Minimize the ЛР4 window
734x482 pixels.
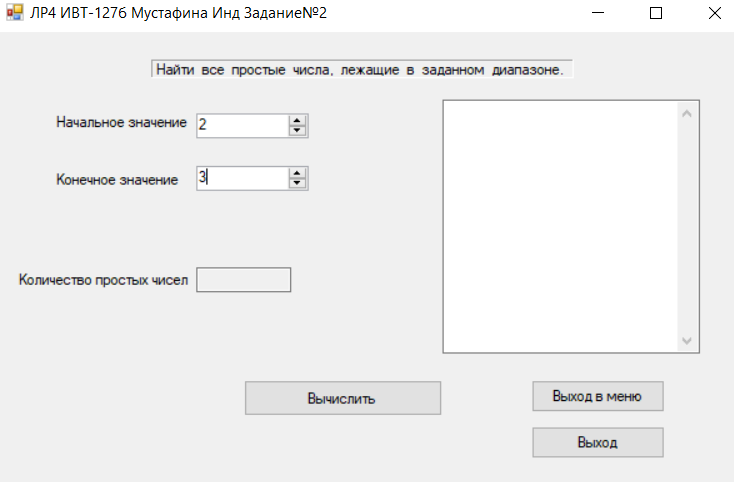(x=598, y=13)
